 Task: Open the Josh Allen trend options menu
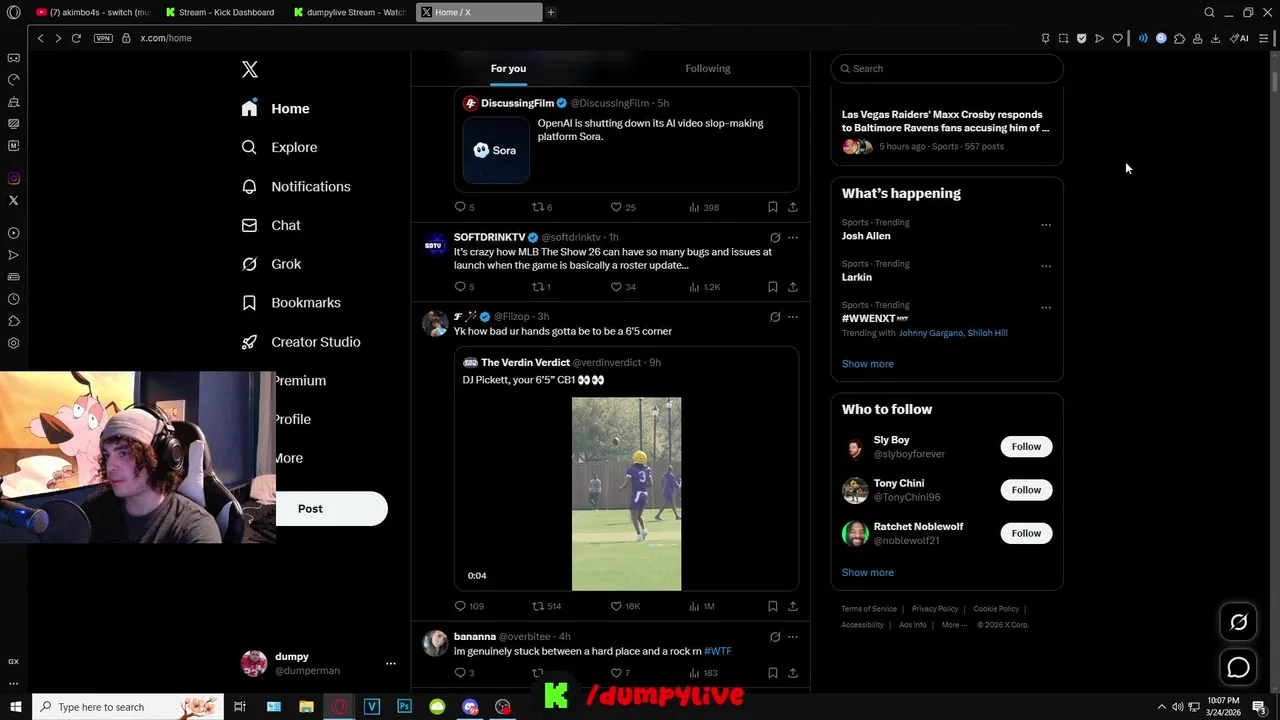pos(1046,225)
